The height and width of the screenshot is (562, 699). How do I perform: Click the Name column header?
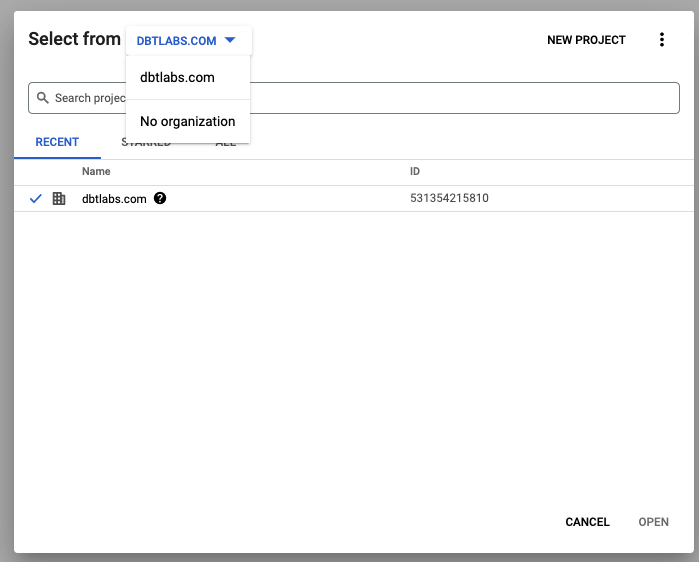pyautogui.click(x=96, y=172)
